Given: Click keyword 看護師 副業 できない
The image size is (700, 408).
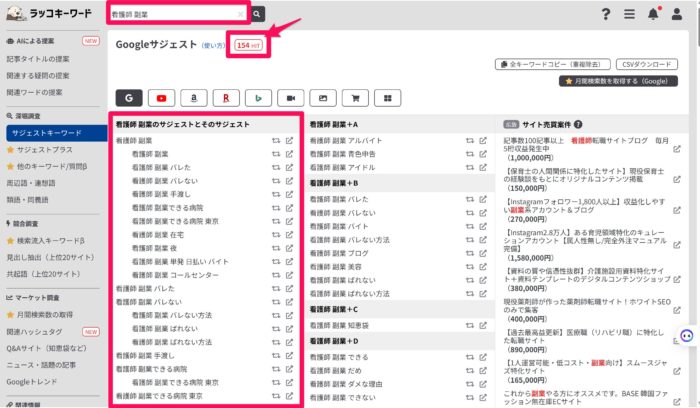Looking at the screenshot, I should tap(342, 397).
